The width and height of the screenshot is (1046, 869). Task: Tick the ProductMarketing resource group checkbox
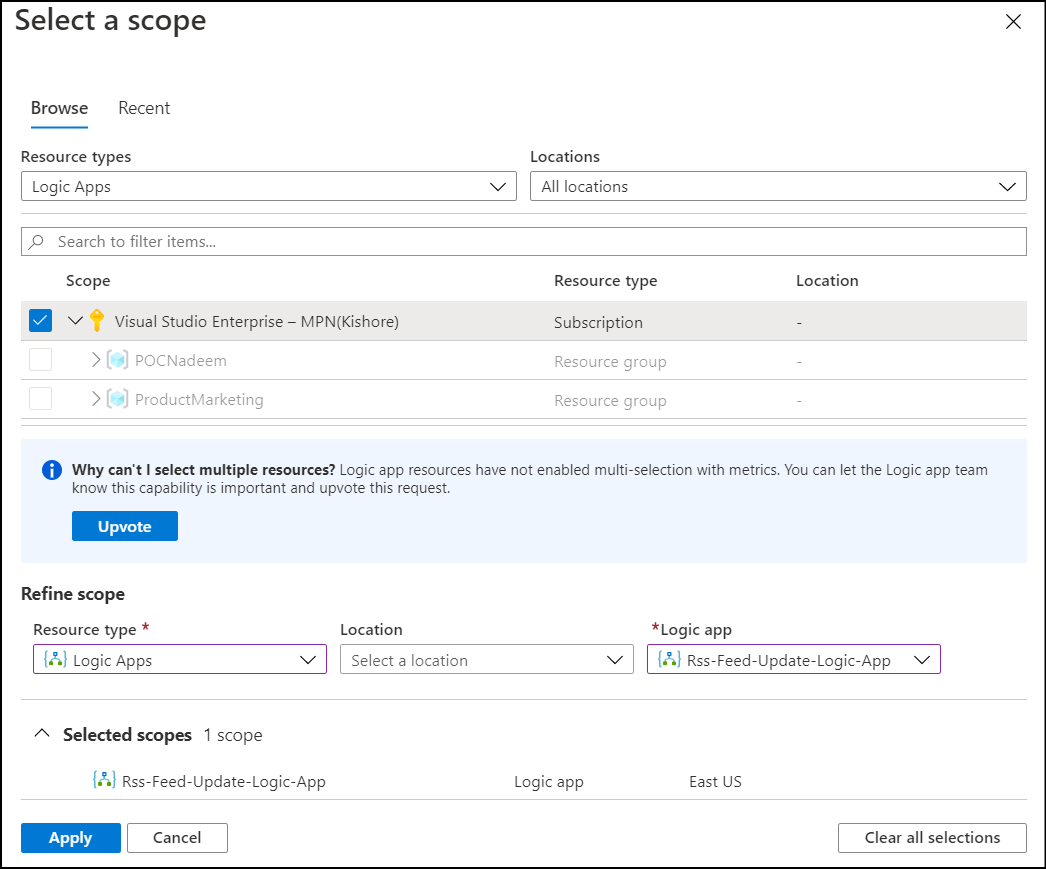40,399
